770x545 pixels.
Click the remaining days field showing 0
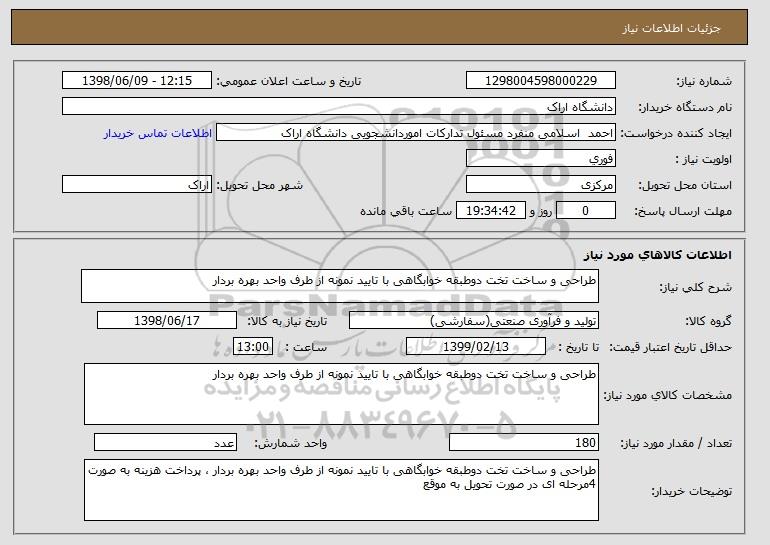pyautogui.click(x=585, y=211)
